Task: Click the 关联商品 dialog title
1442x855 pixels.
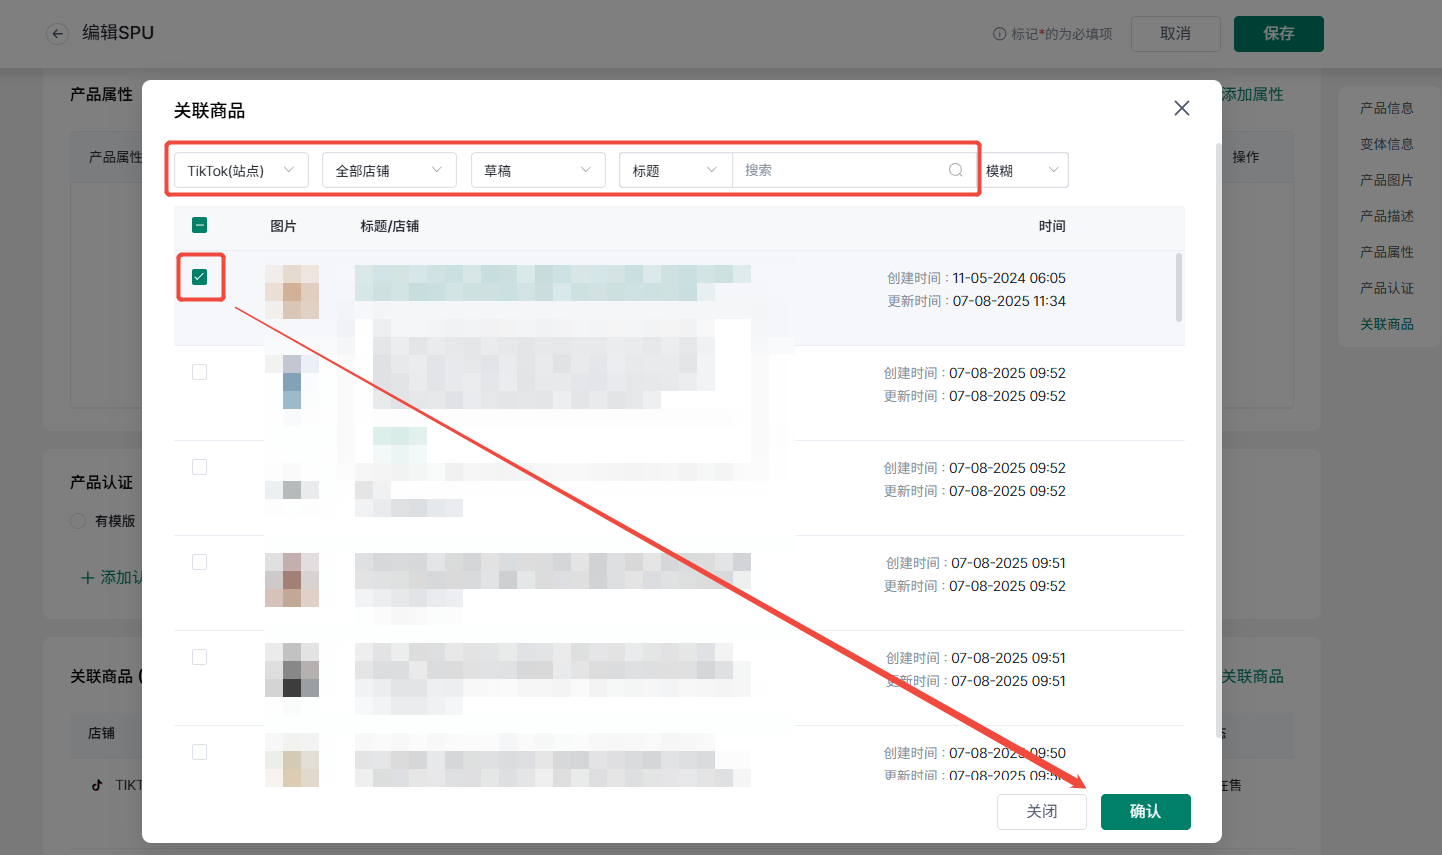Action: (x=209, y=110)
